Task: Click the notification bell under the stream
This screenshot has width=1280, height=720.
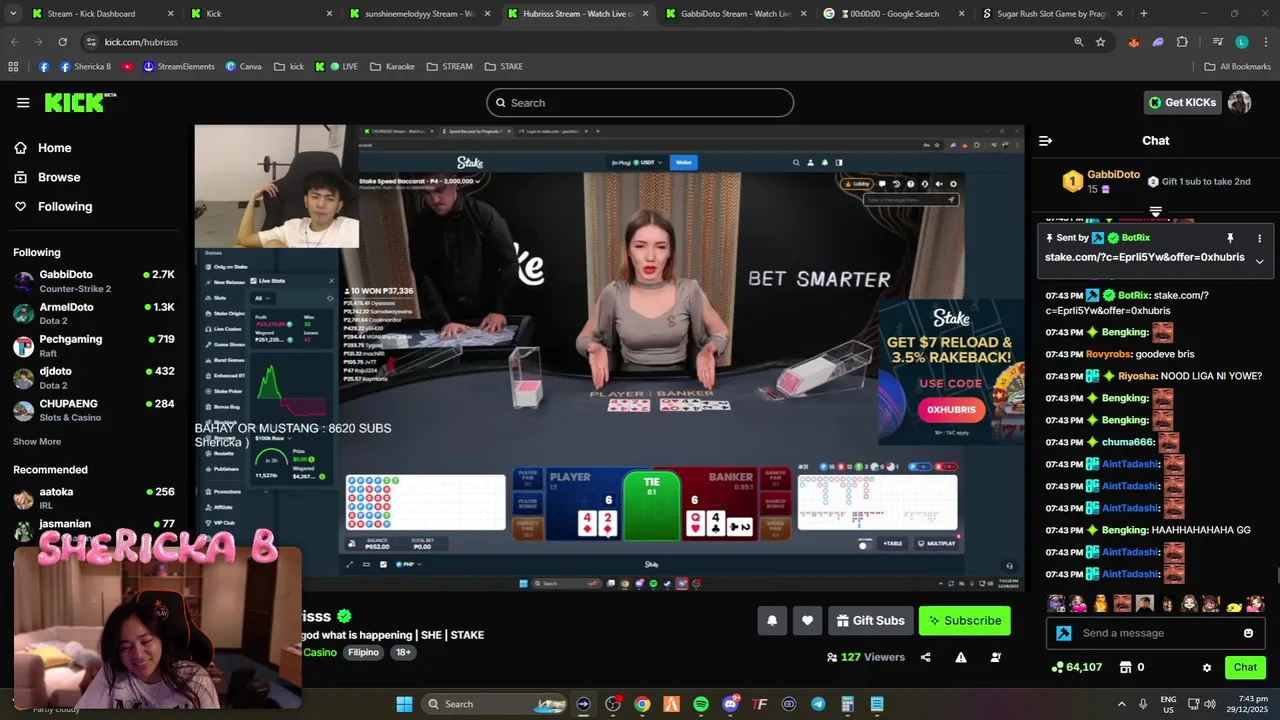Action: [772, 620]
